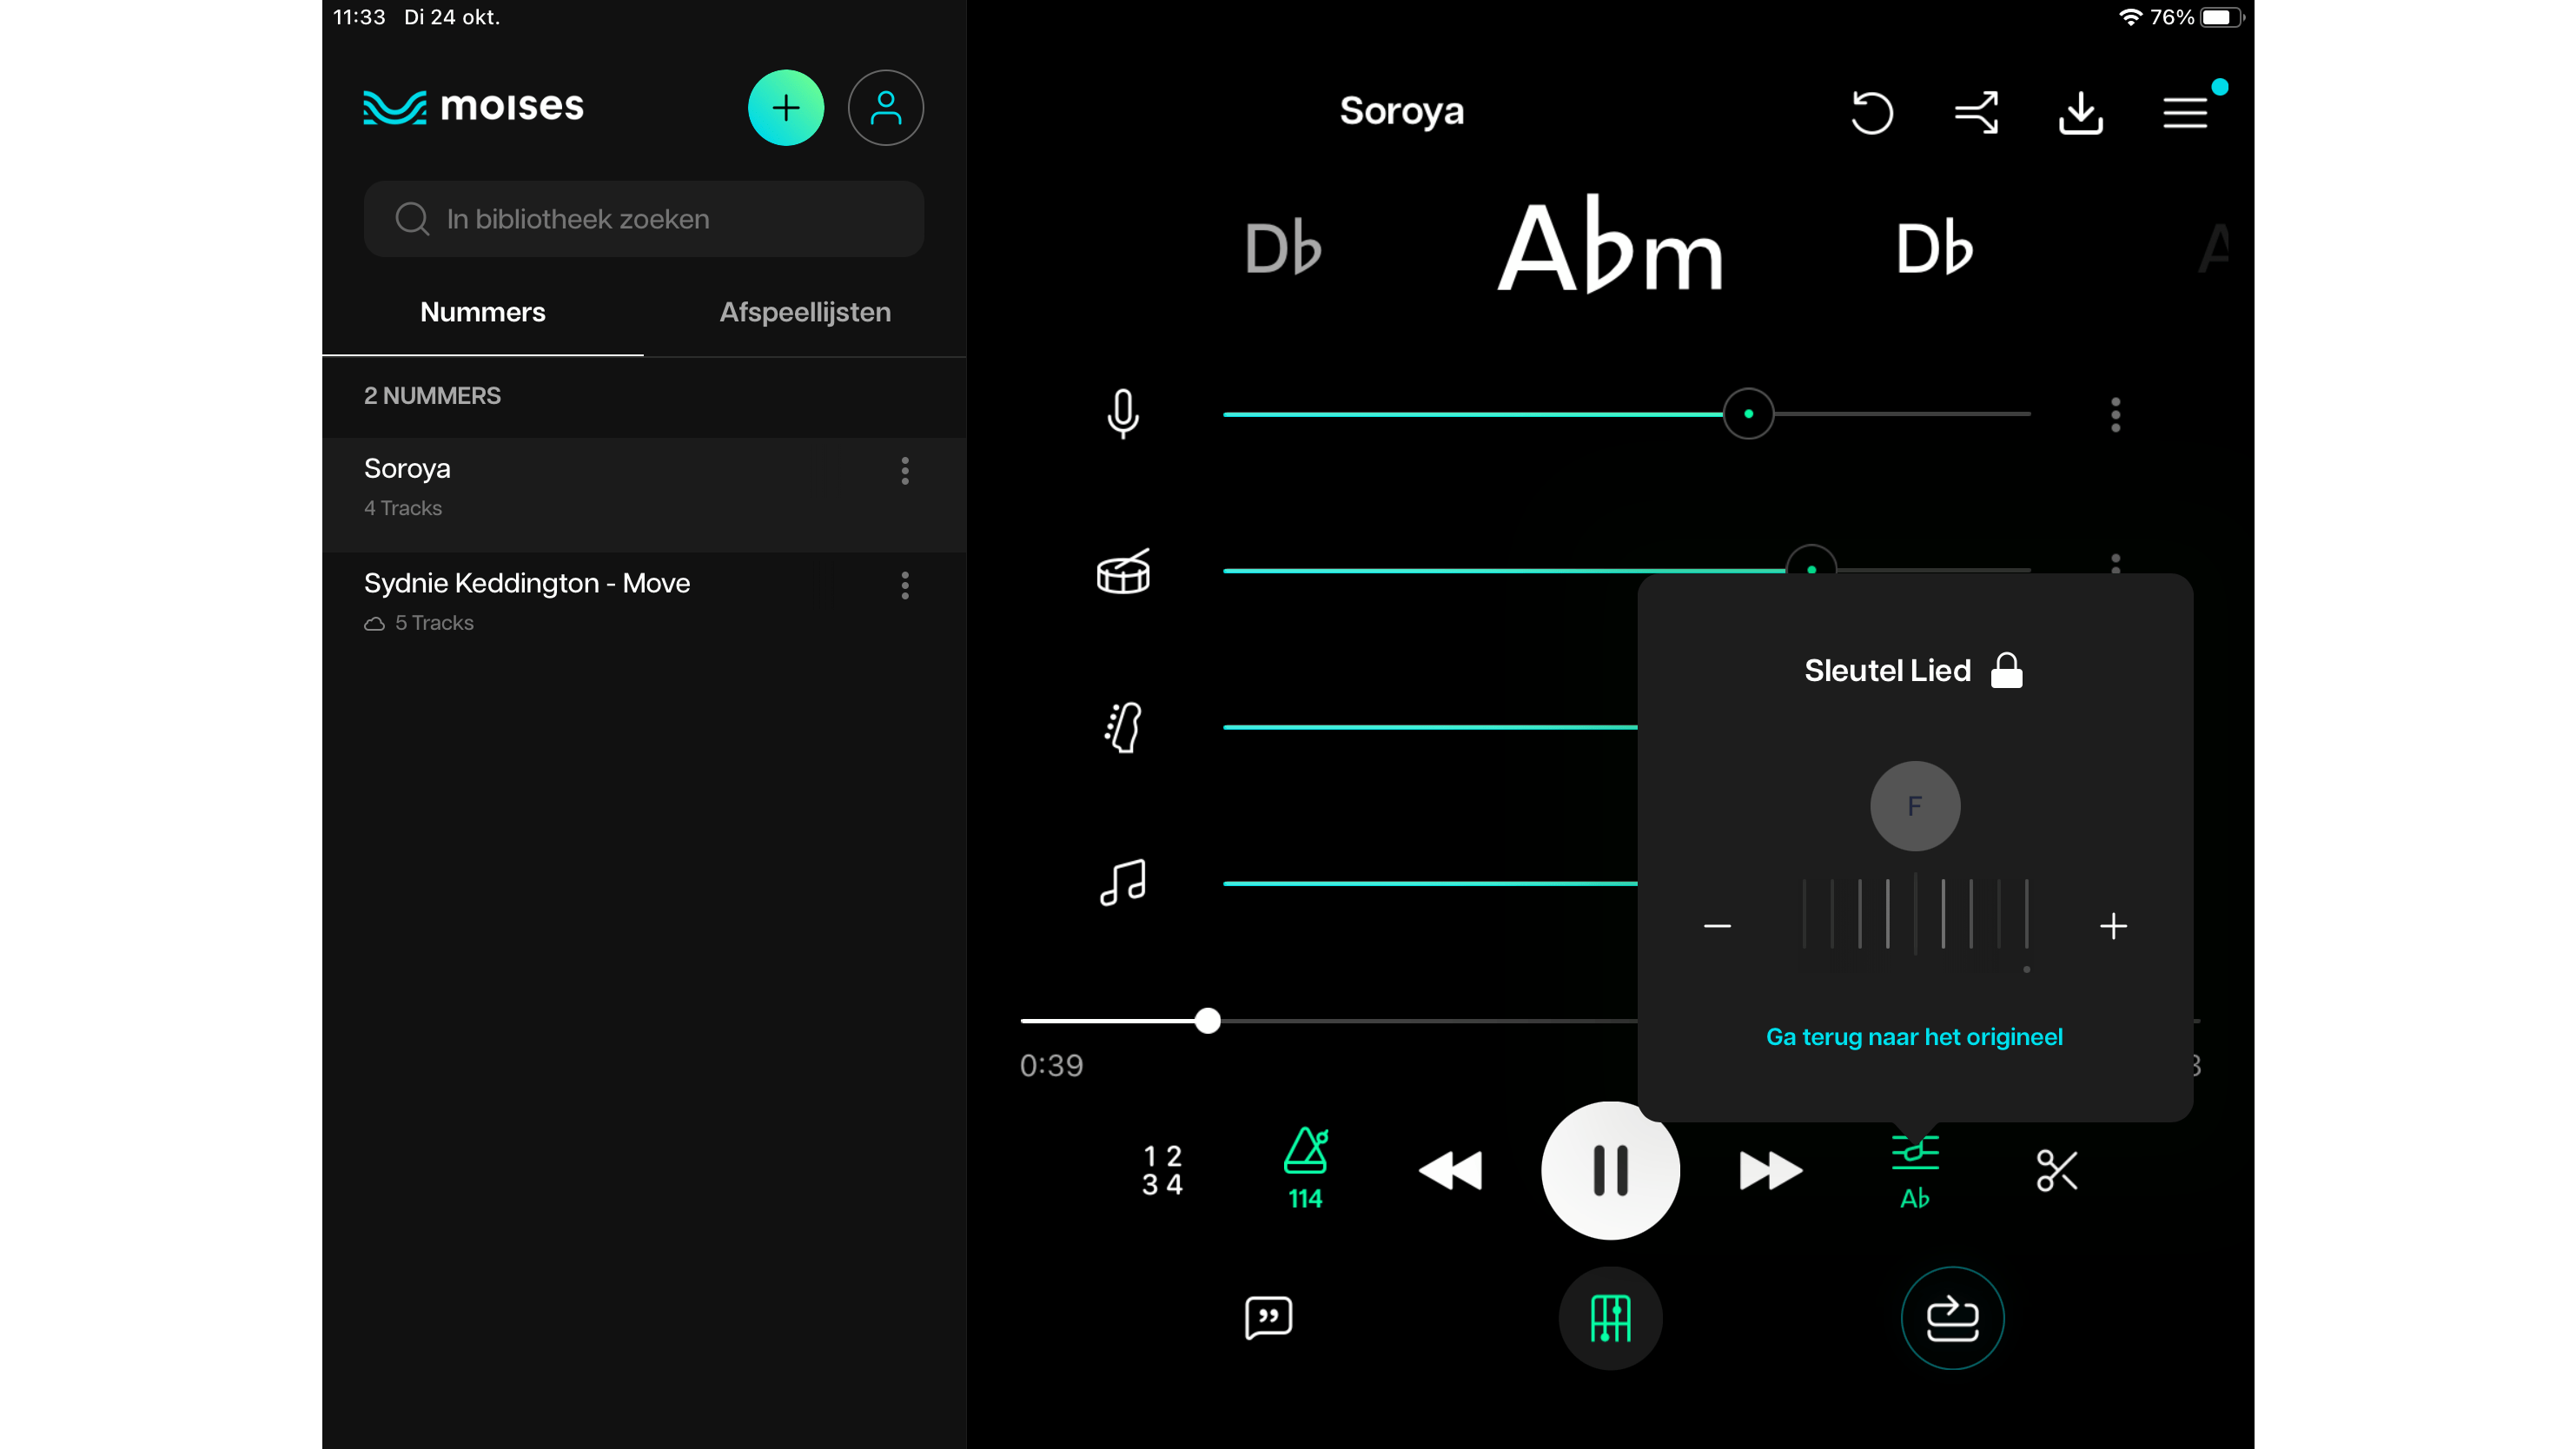
Task: Open options for Sydnie Keddington - Move
Action: click(905, 586)
